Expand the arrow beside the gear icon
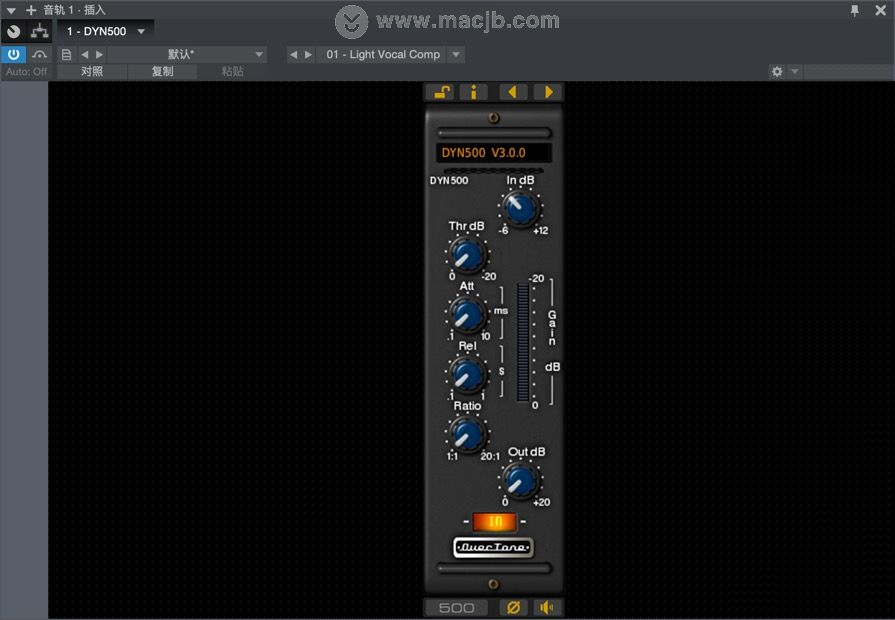This screenshot has width=895, height=620. (x=795, y=72)
